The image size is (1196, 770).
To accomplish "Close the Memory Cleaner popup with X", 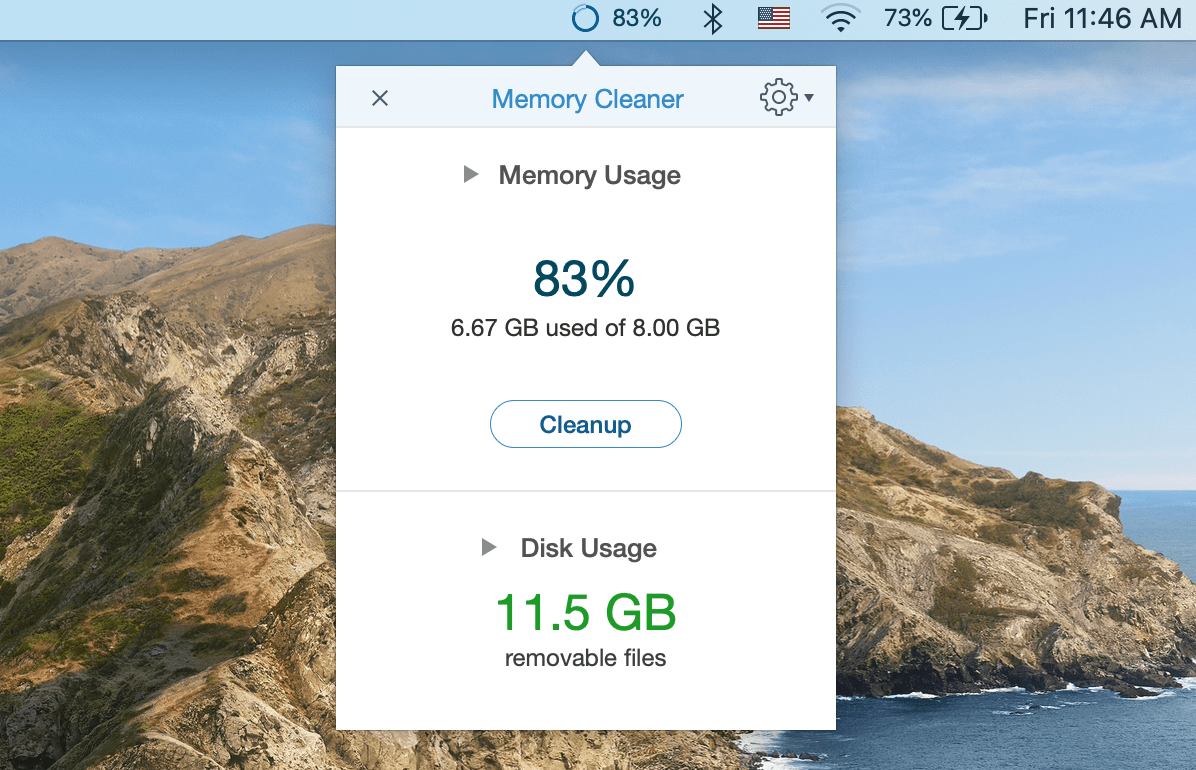I will coord(380,98).
